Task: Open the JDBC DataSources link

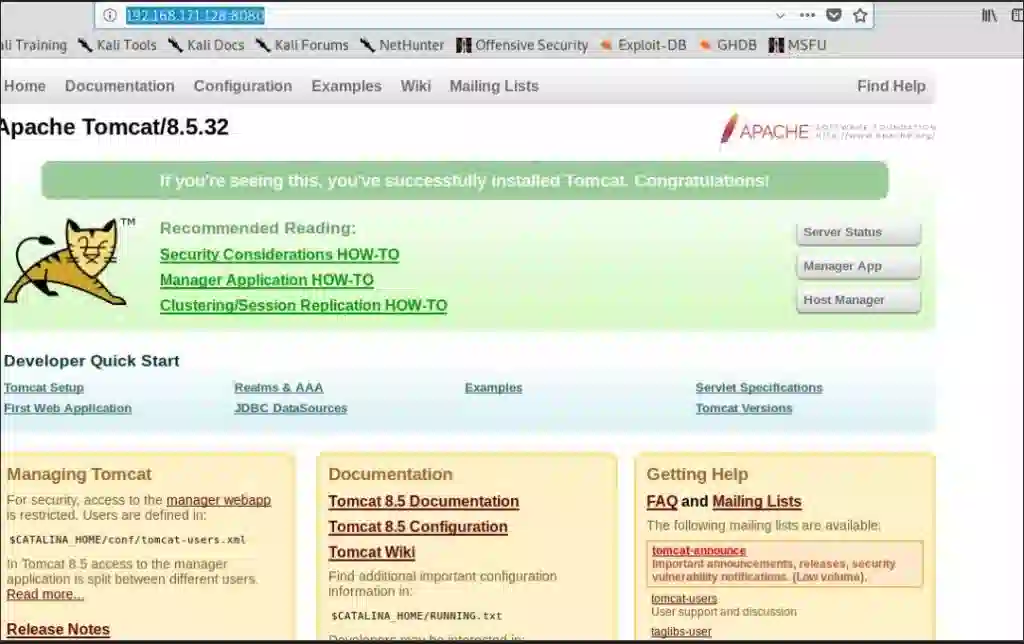Action: (x=291, y=408)
